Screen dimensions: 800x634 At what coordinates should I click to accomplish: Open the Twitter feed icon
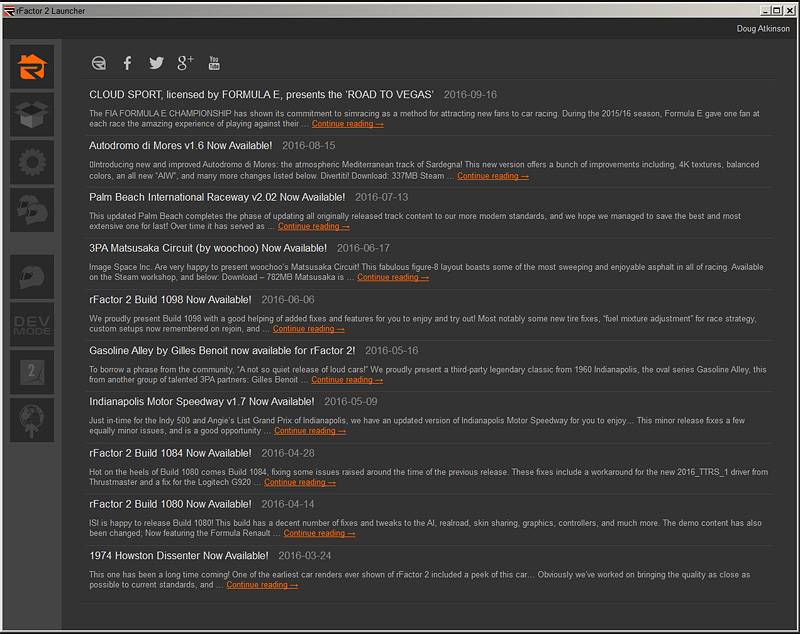(x=156, y=63)
